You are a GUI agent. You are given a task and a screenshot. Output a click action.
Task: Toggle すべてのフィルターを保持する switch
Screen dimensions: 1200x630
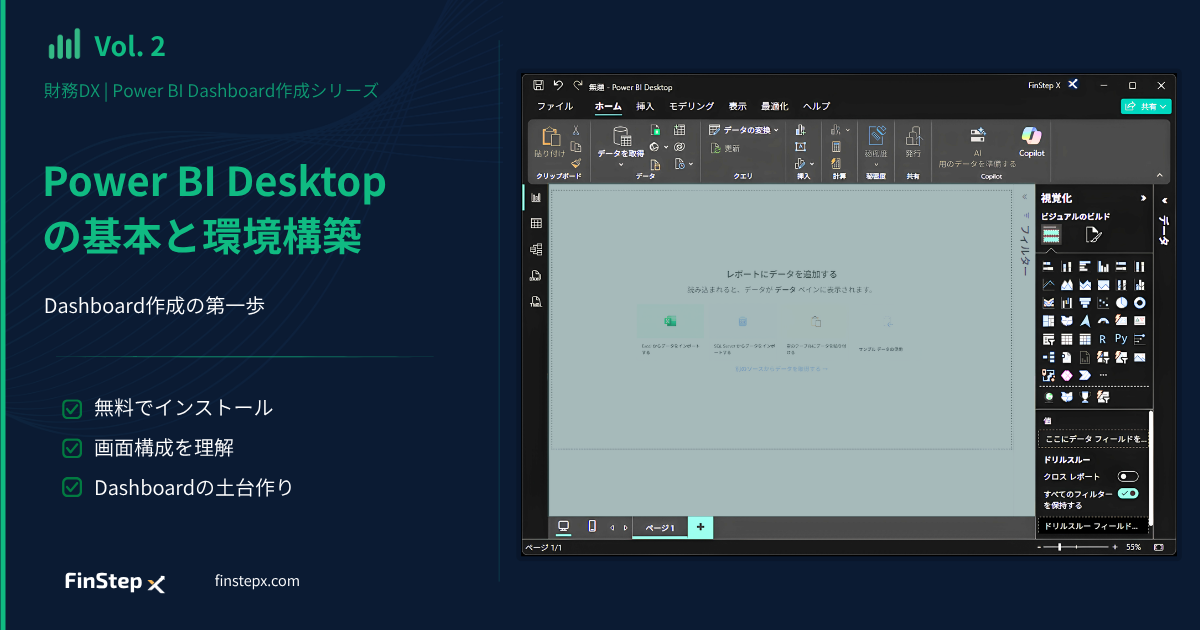coord(1128,493)
